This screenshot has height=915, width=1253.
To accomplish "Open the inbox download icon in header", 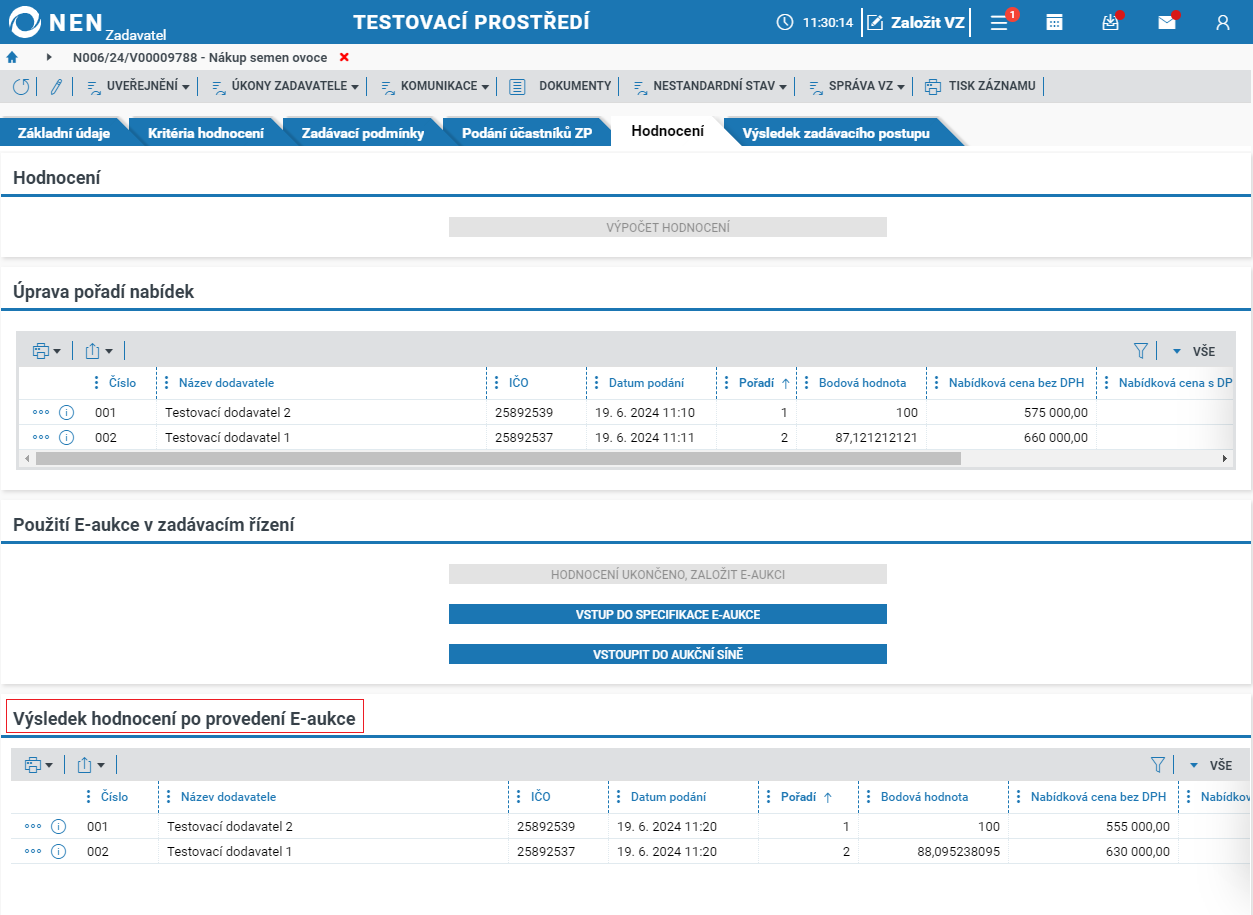I will [1110, 22].
